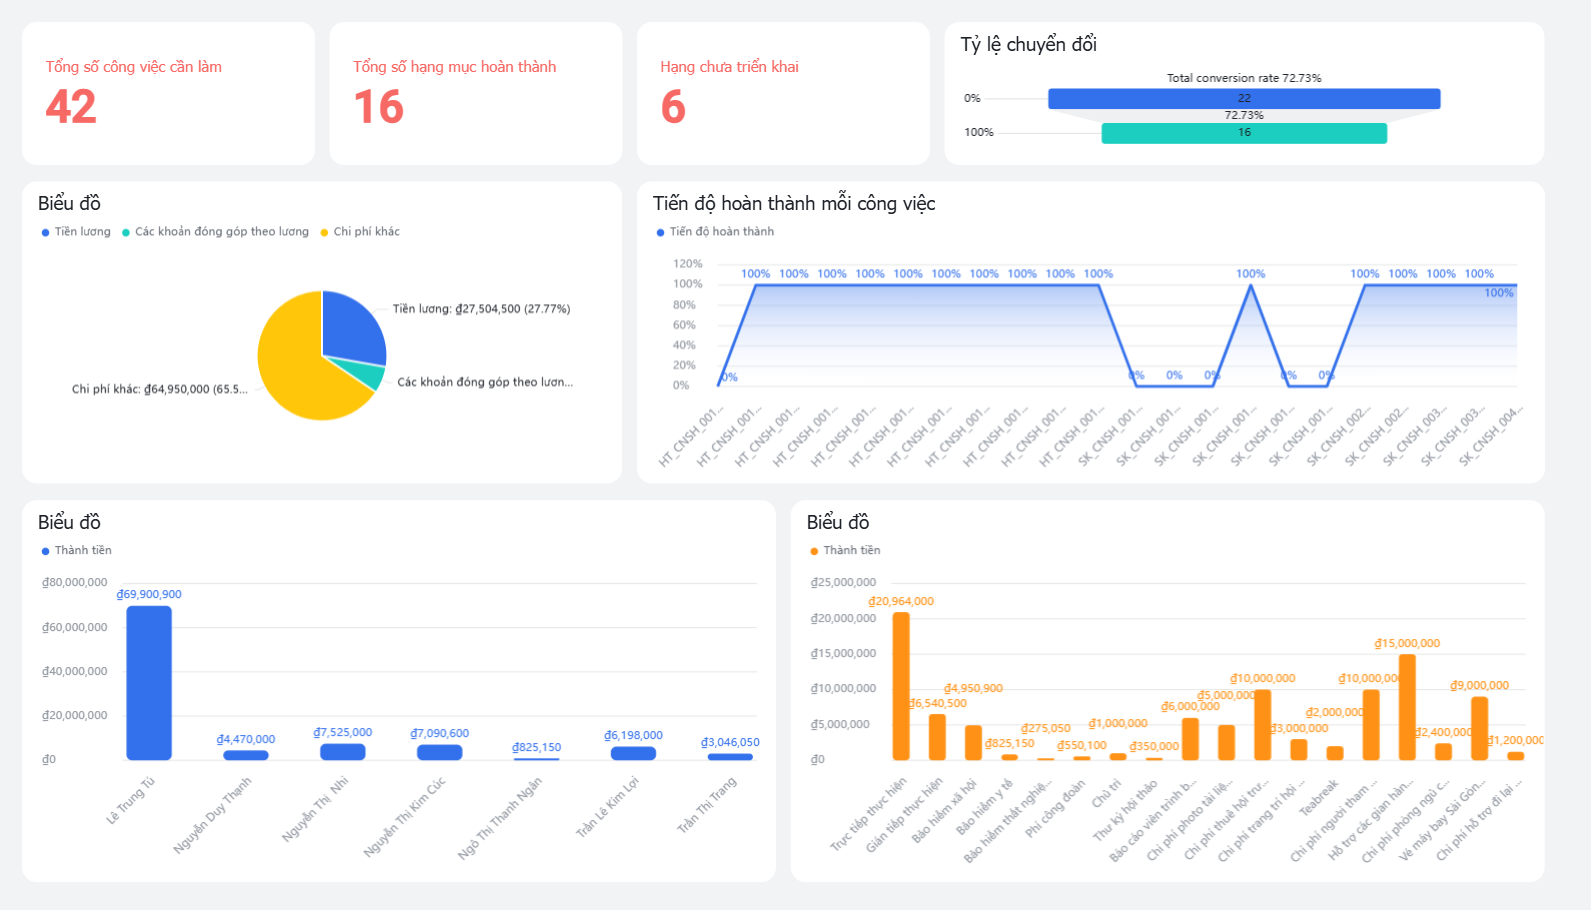This screenshot has width=1591, height=910.
Task: Select the Tổng số công việc cần làm card
Action: 168,93
